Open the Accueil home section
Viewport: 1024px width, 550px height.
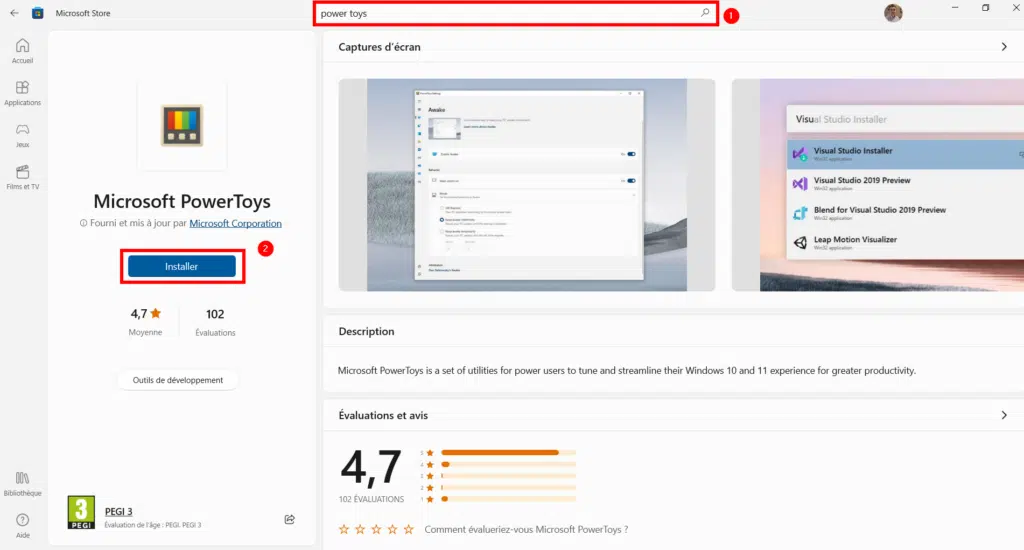coord(22,51)
